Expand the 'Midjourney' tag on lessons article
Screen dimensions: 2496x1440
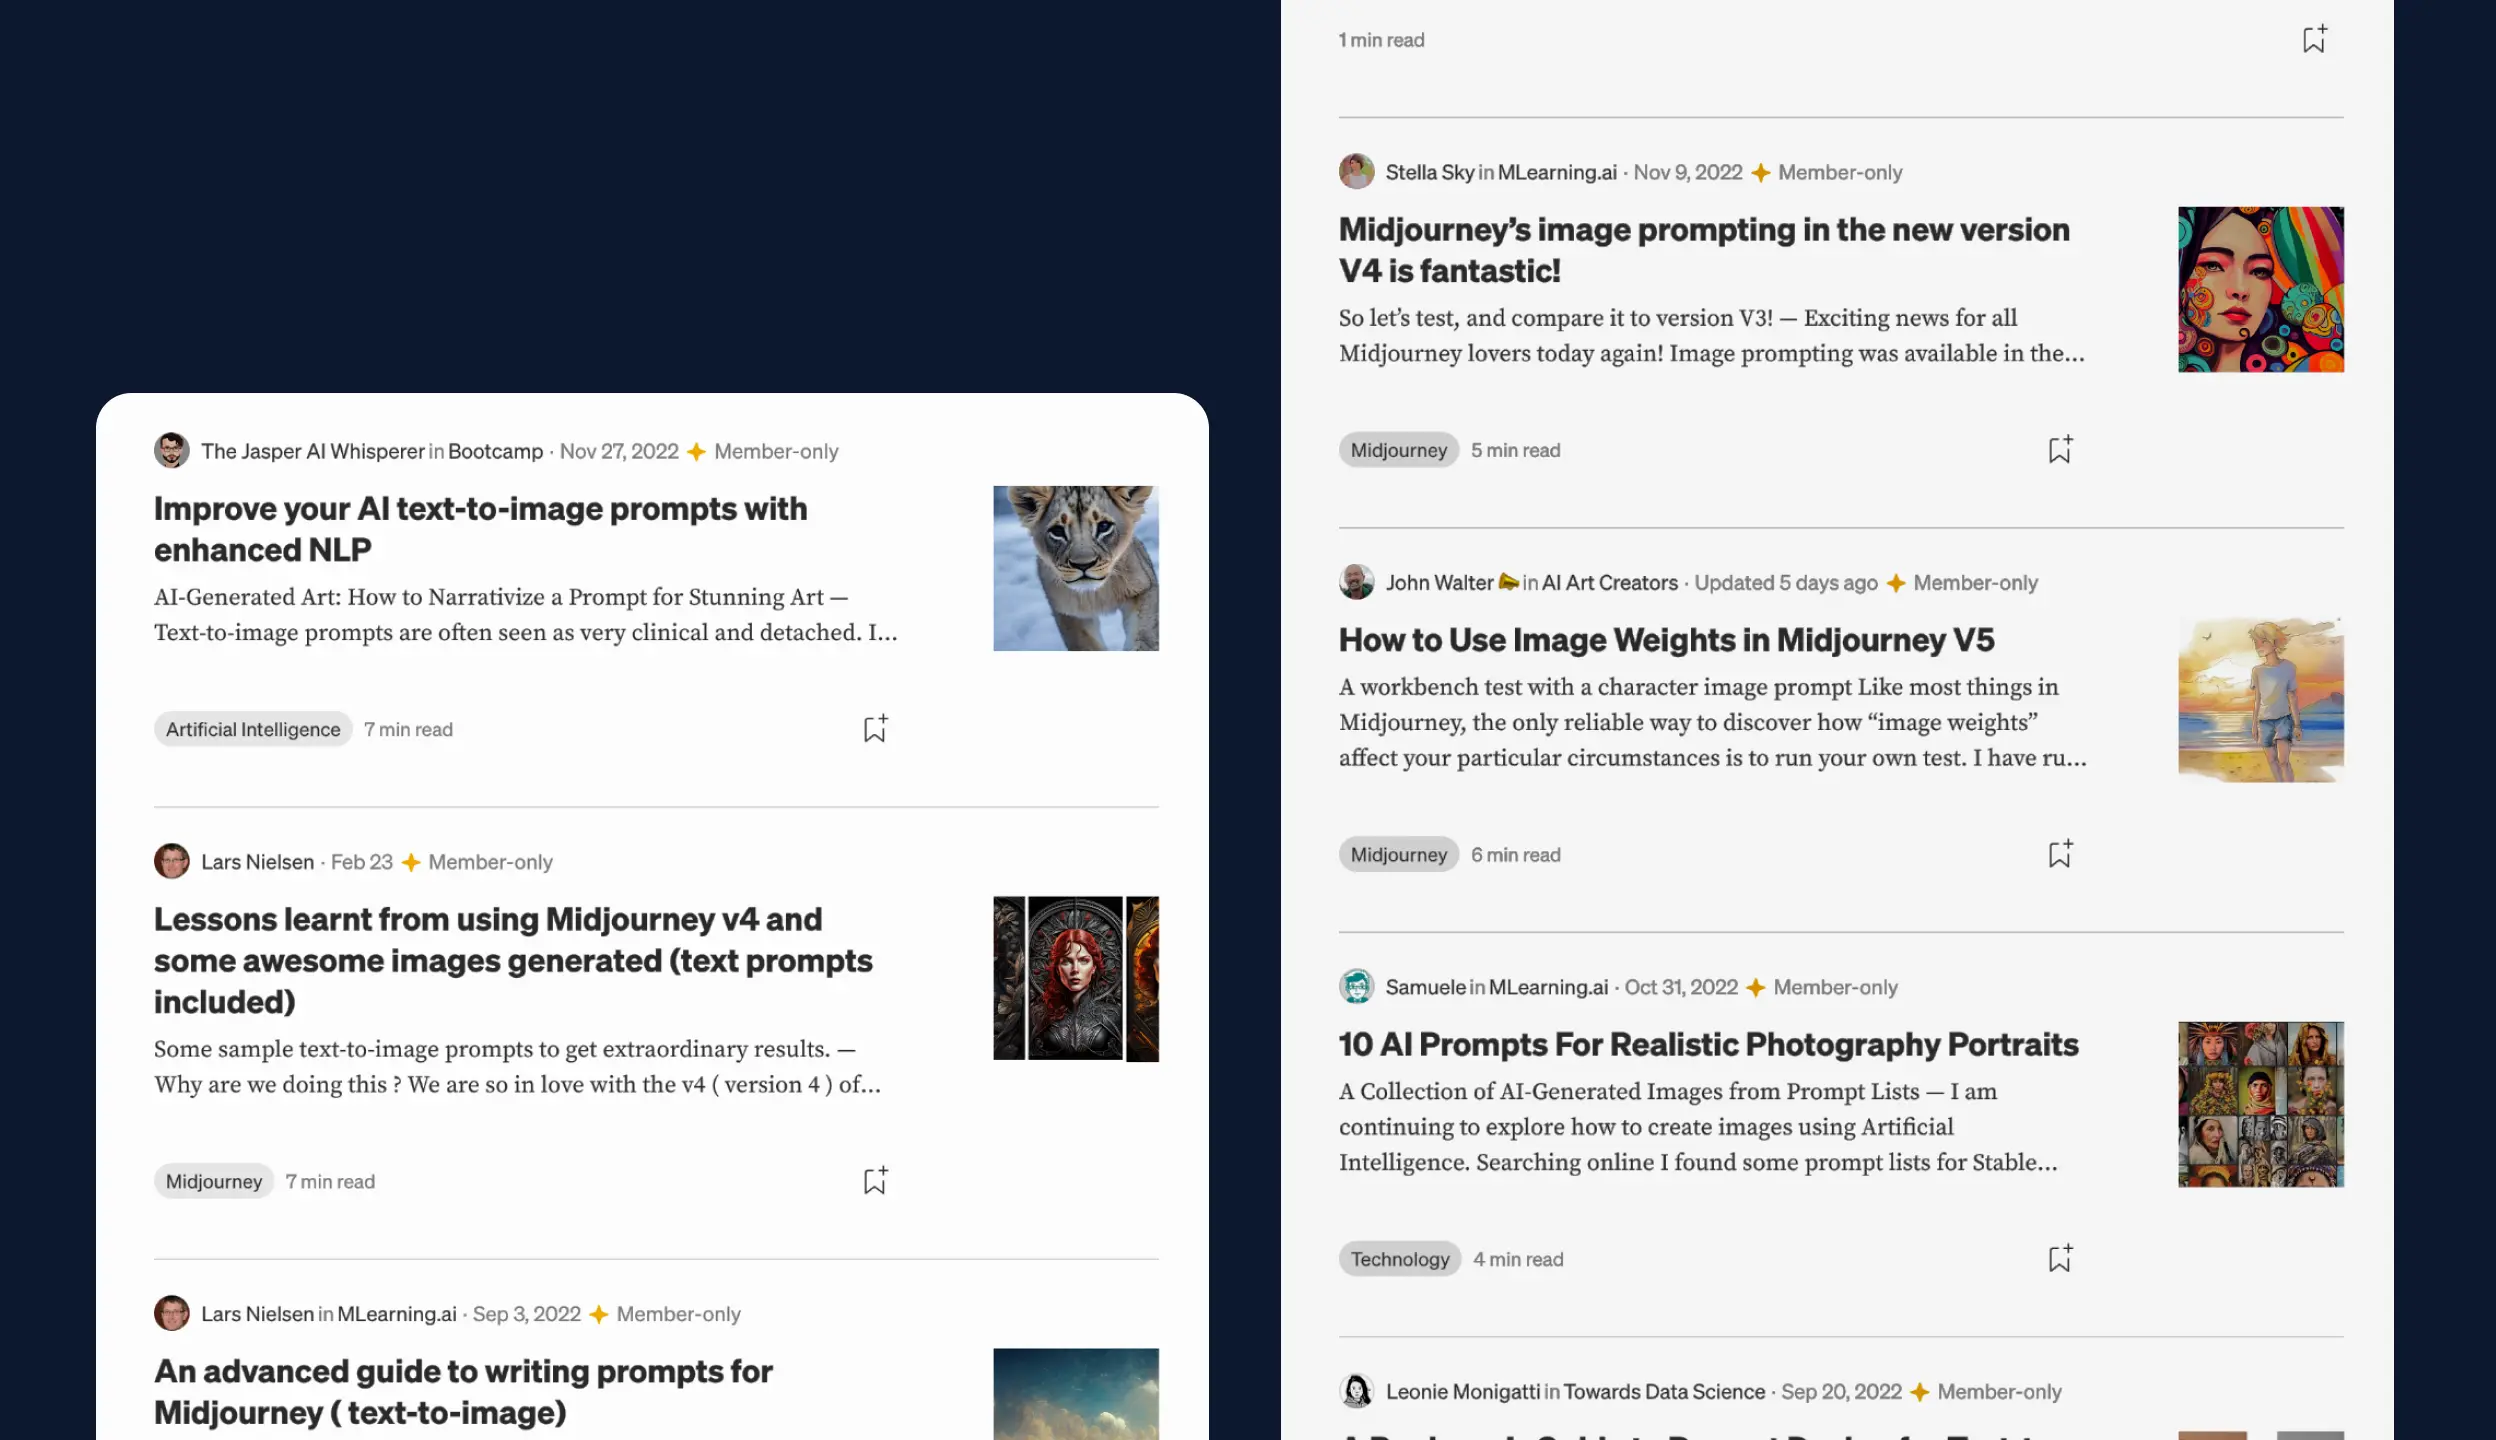[214, 1179]
